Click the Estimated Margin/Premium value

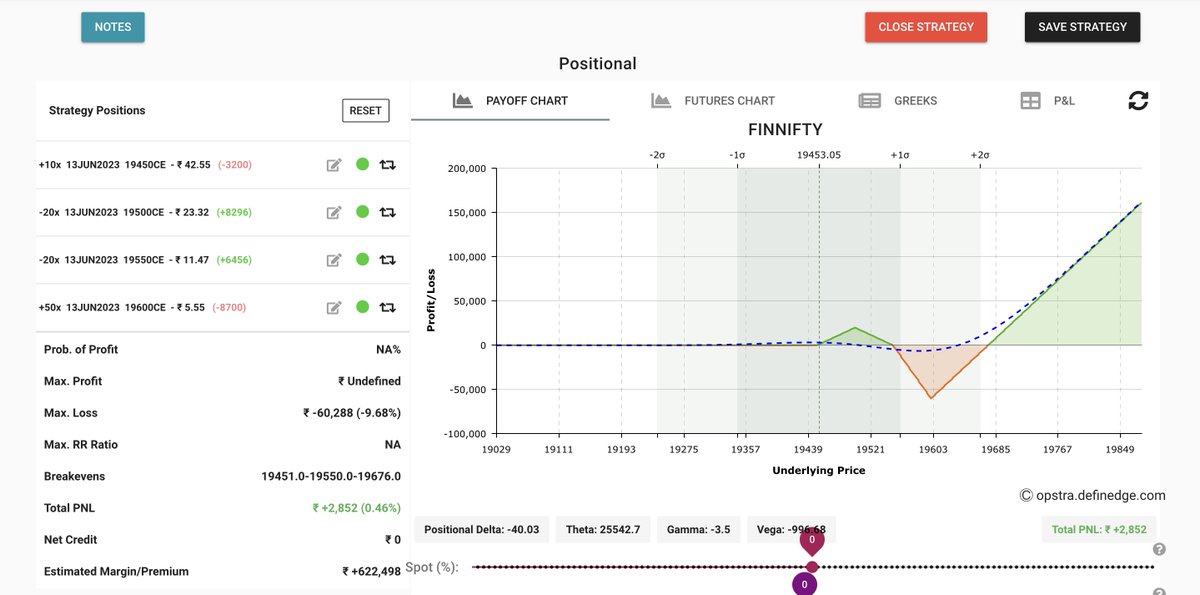click(x=372, y=572)
